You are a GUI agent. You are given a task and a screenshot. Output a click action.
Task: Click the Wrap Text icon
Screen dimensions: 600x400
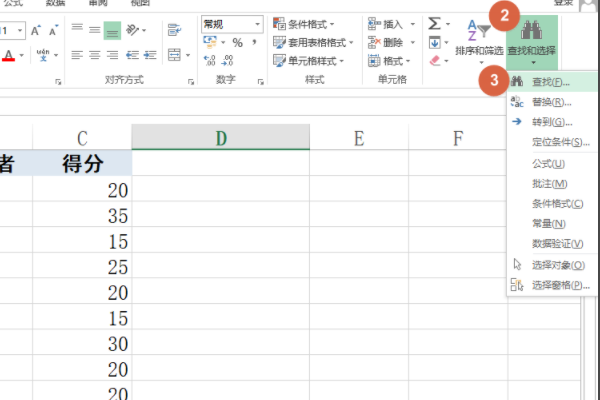176,31
